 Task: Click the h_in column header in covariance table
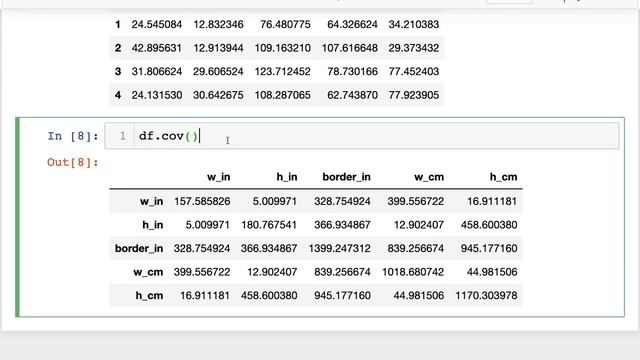click(x=287, y=177)
